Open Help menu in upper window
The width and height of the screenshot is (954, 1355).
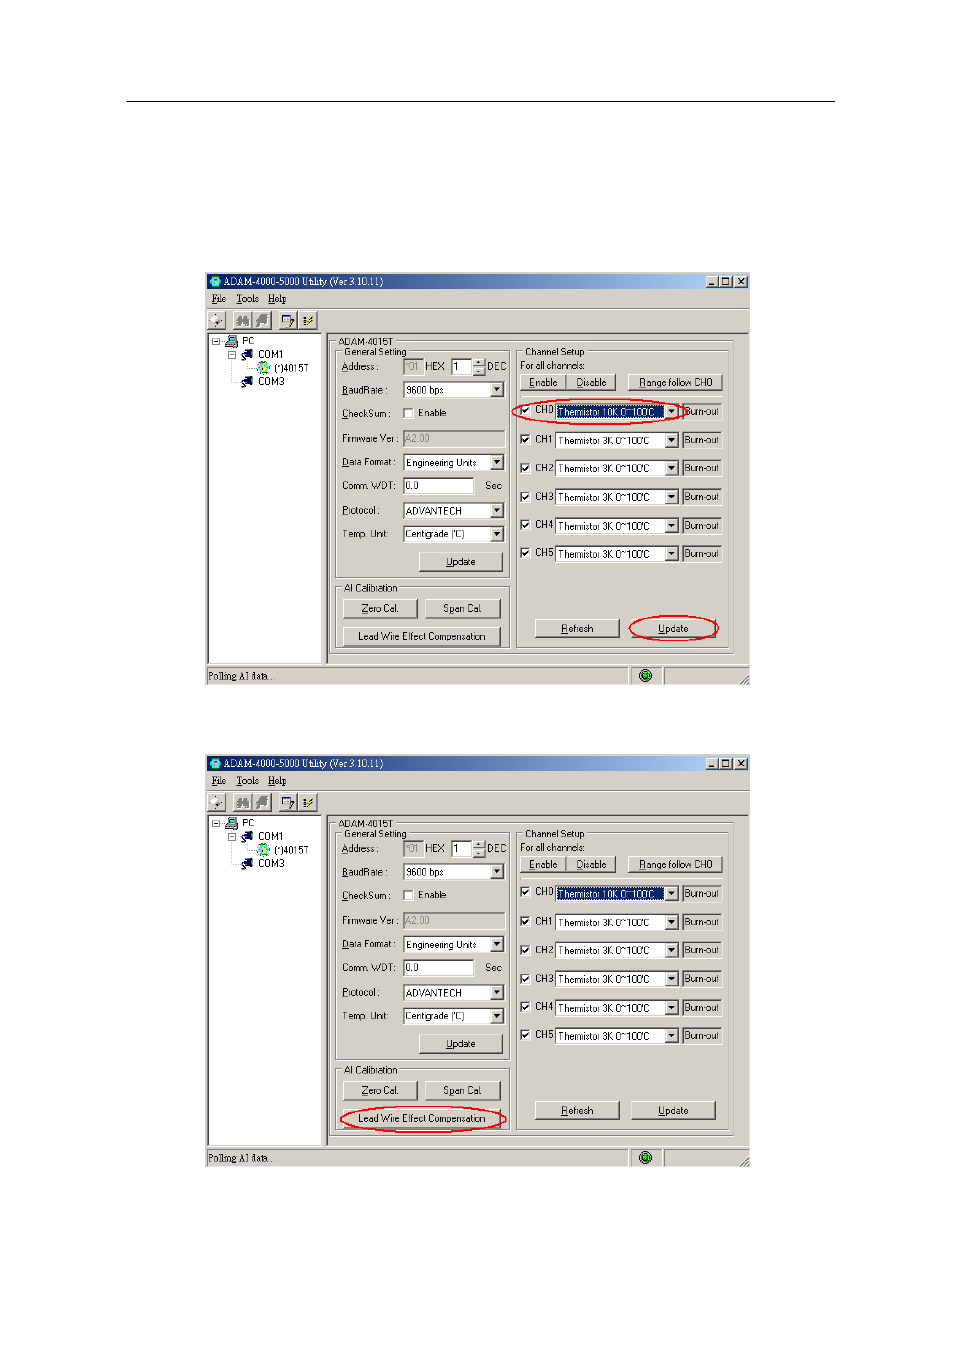coord(277,299)
